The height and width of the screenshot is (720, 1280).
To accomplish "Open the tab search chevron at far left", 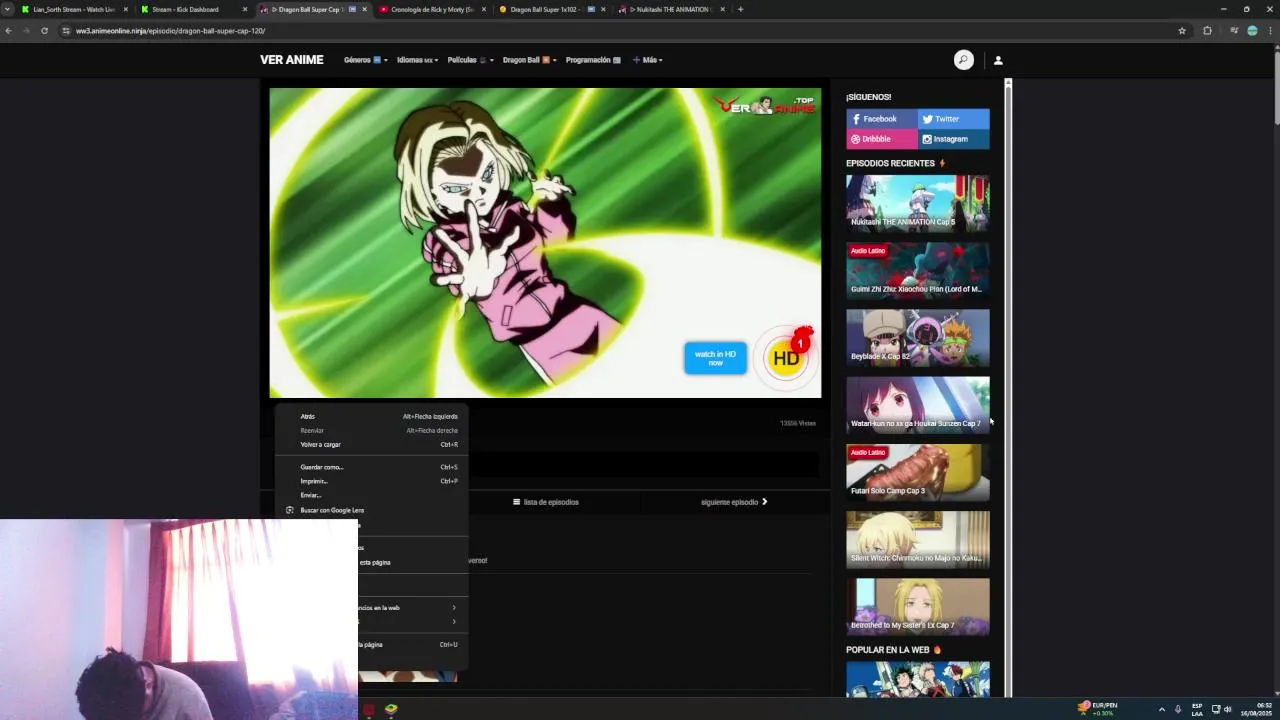I will [9, 9].
